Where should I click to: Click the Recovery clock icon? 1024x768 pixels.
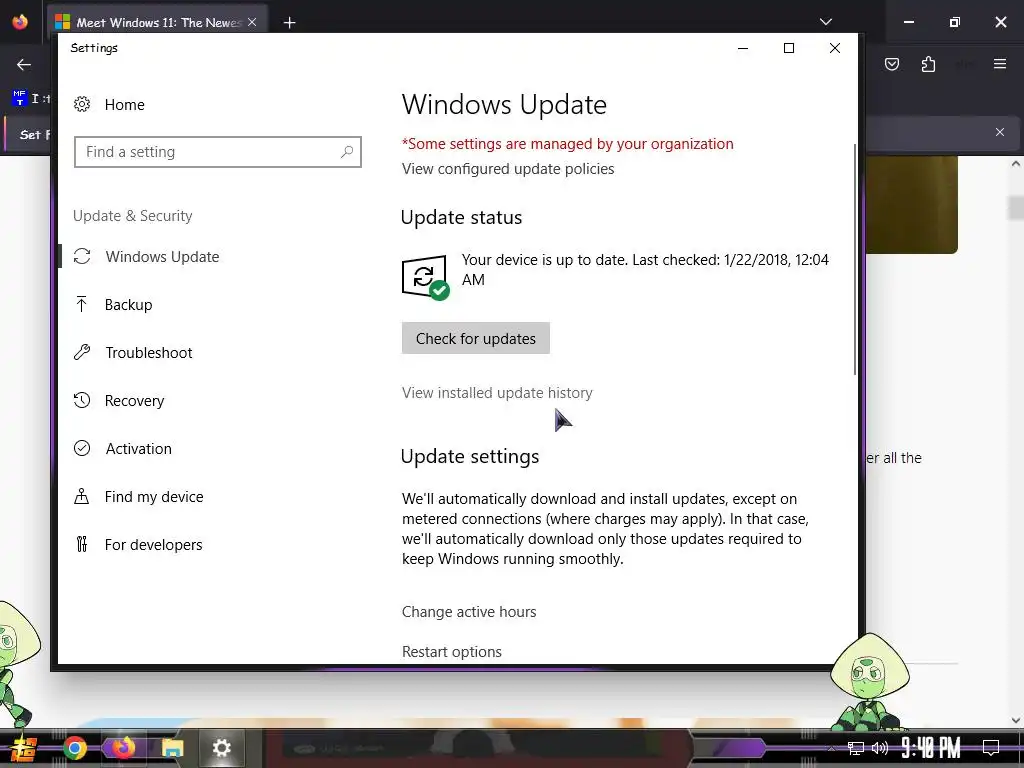pyautogui.click(x=82, y=400)
